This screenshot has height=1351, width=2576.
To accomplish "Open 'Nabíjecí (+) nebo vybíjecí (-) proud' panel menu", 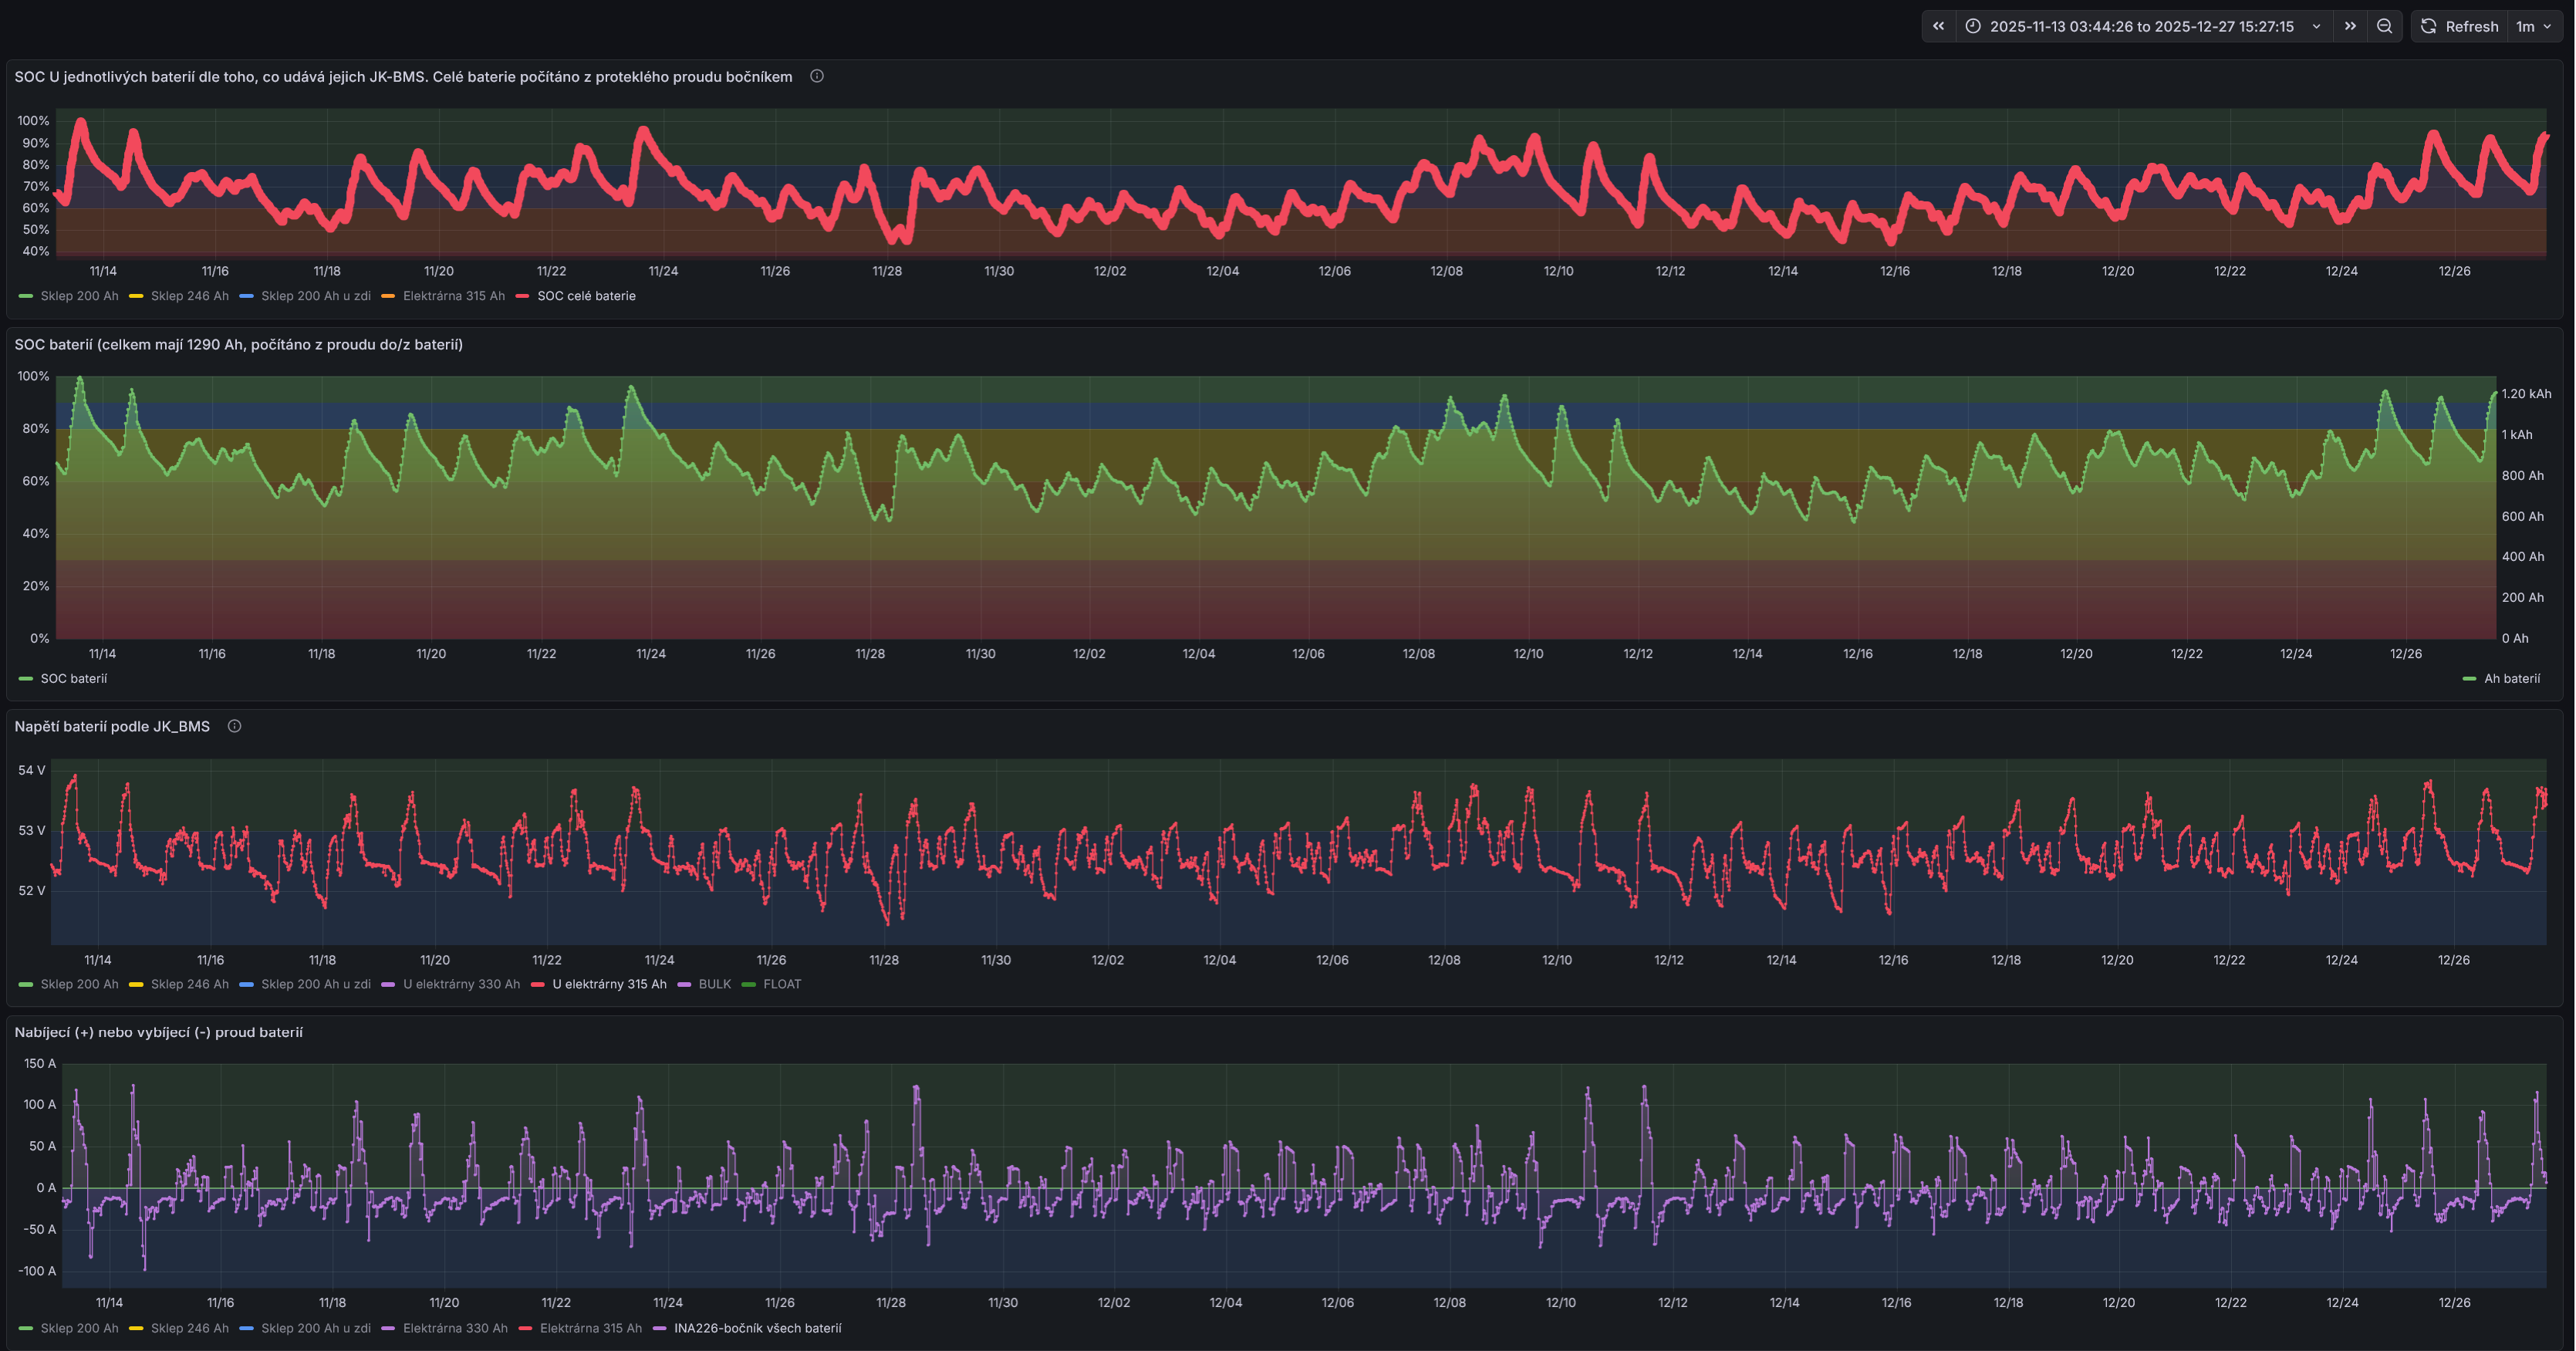I will click(x=158, y=1032).
